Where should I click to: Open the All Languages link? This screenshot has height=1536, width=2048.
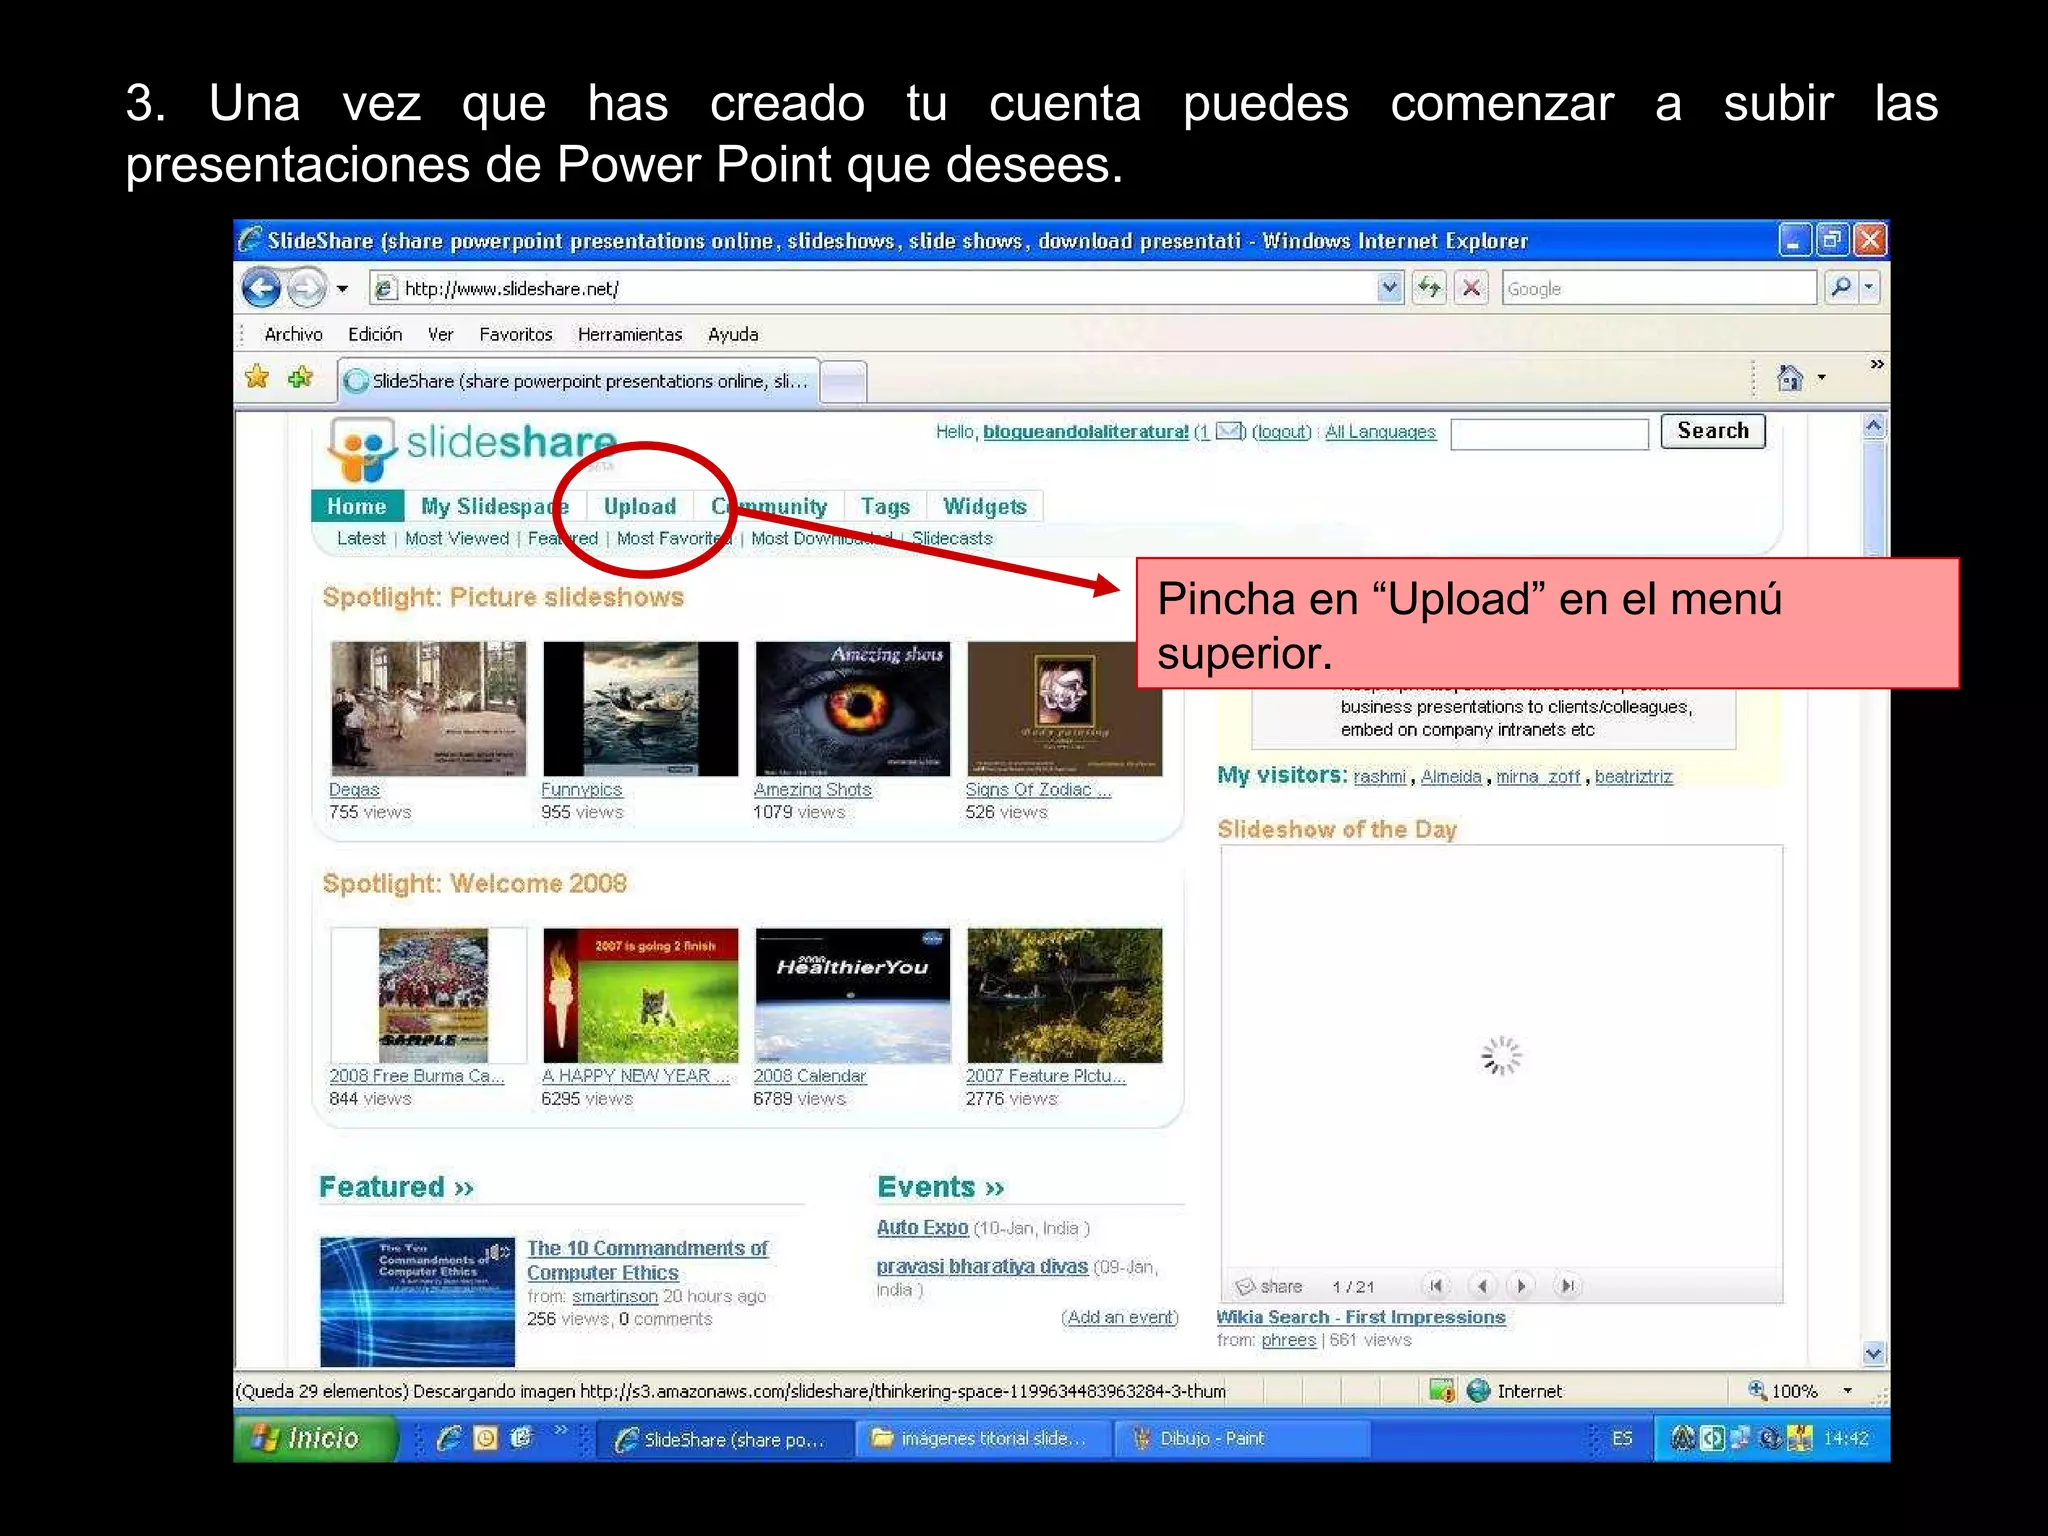pyautogui.click(x=1380, y=432)
